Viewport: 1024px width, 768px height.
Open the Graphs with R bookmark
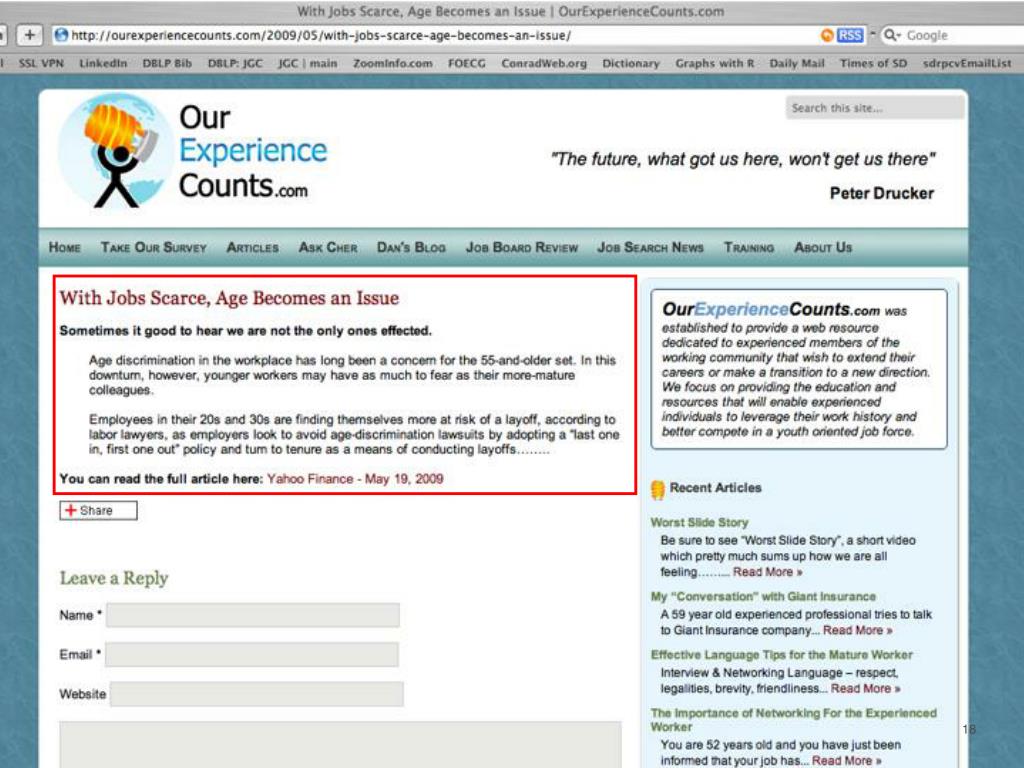click(x=714, y=63)
